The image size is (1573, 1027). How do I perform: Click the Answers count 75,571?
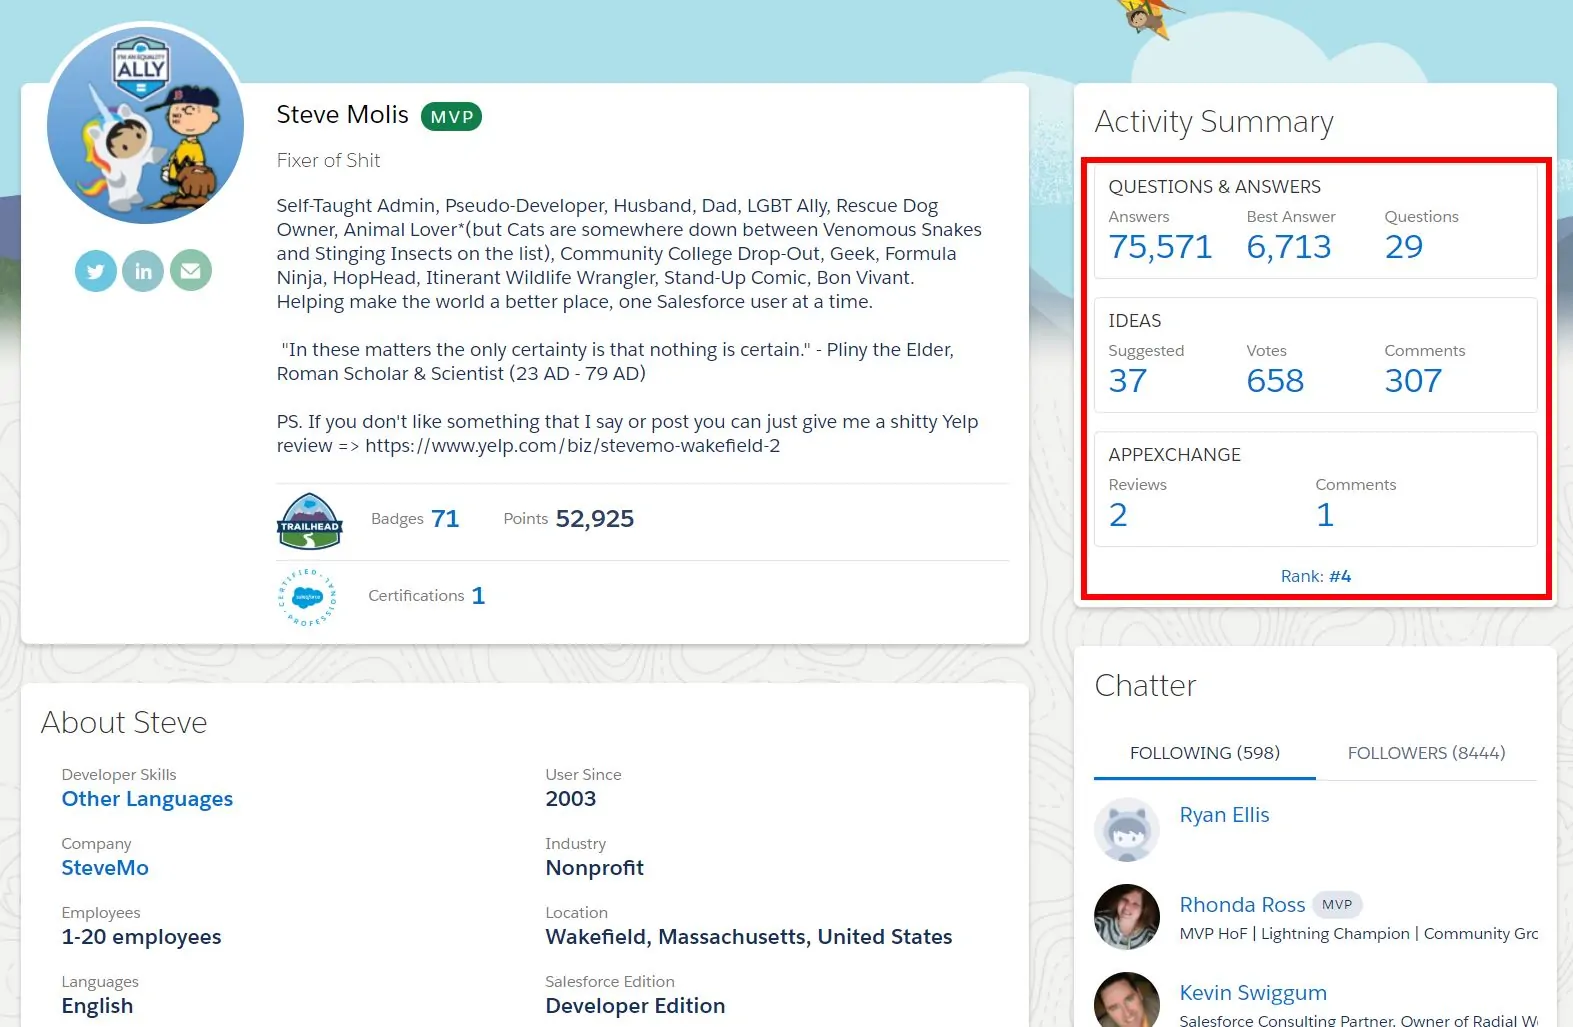[1161, 247]
